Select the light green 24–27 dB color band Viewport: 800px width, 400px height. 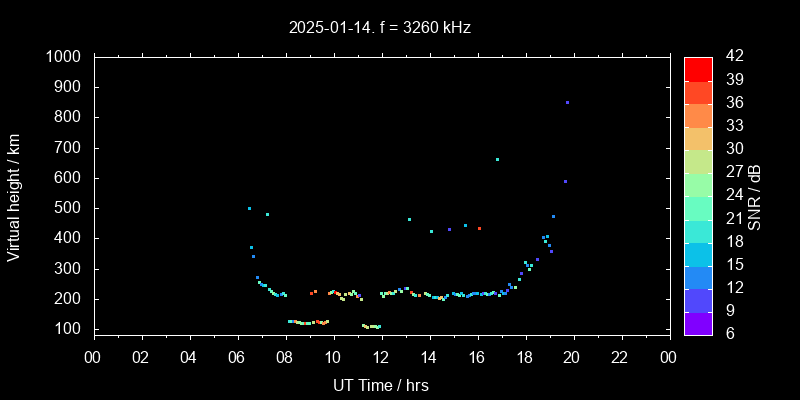[x=698, y=184]
